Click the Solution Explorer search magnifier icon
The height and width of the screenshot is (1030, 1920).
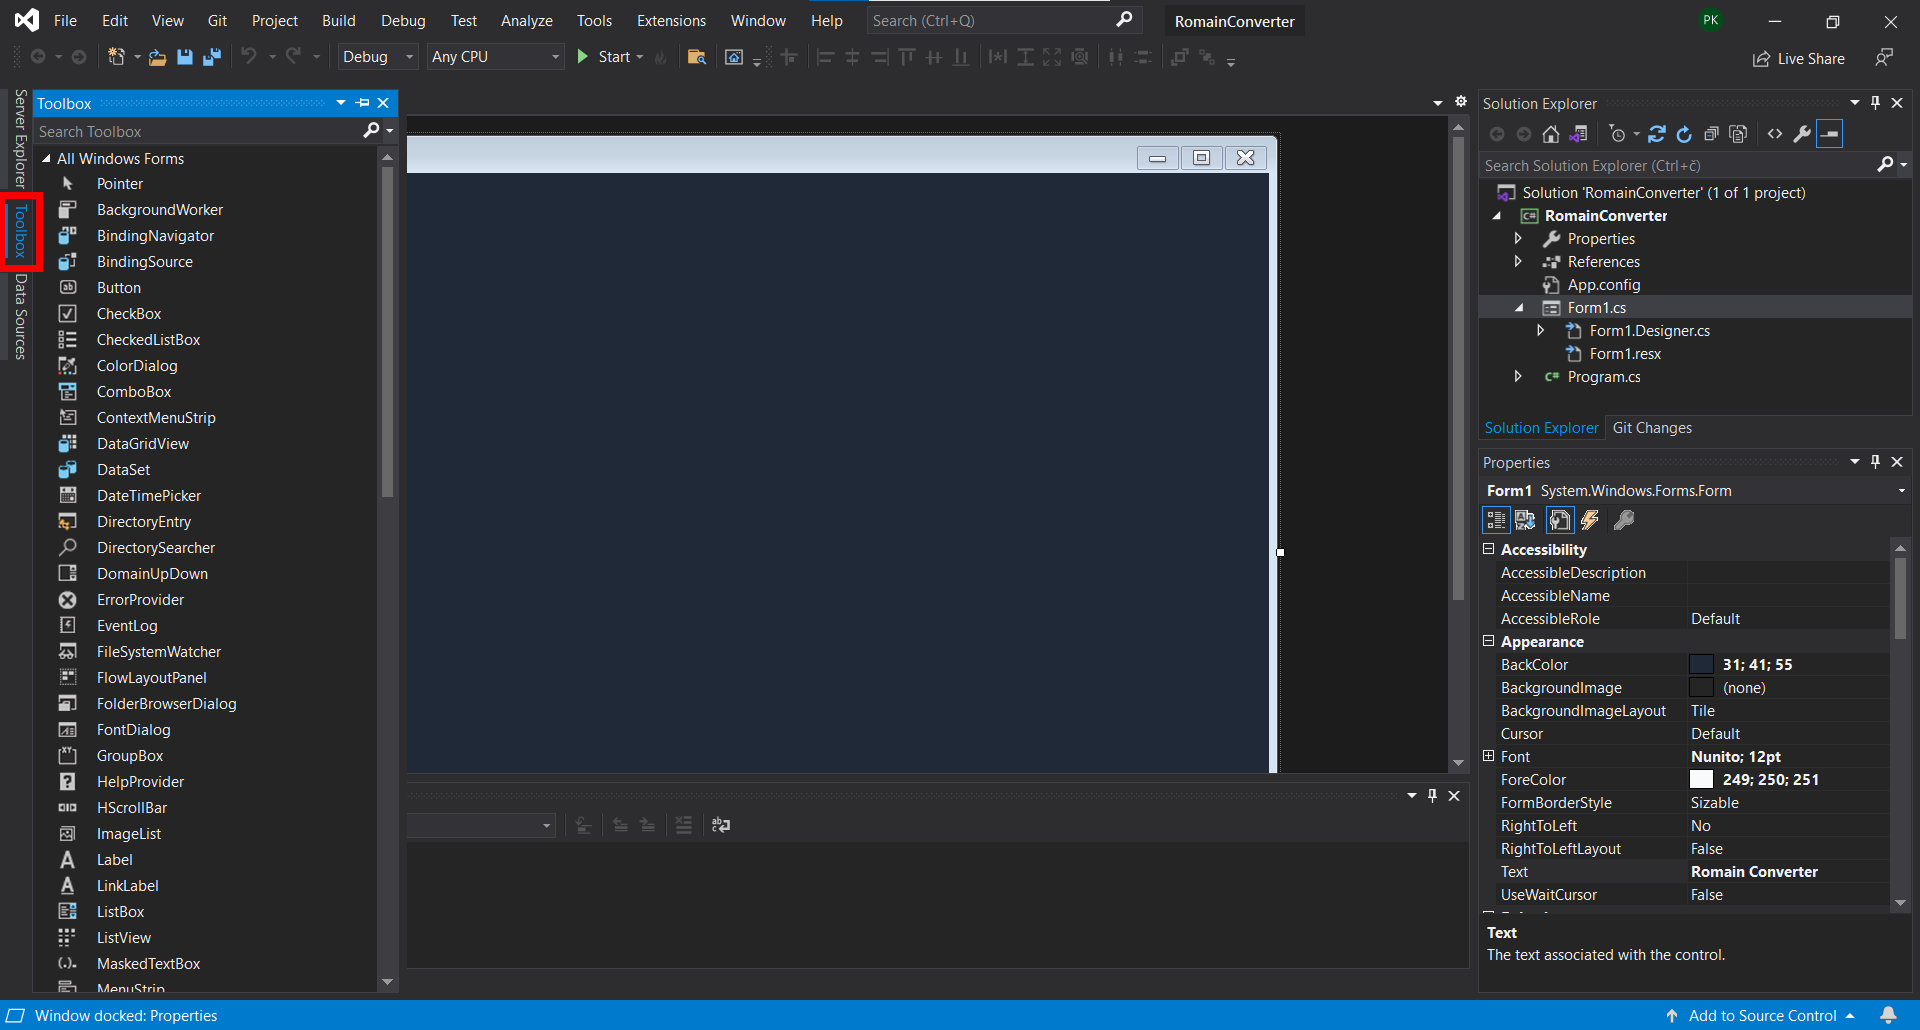1885,165
